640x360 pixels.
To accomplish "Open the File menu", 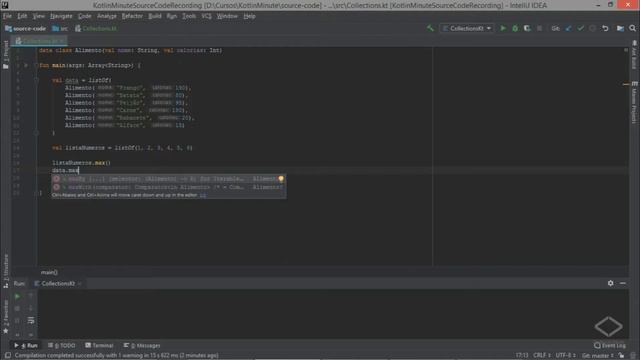I will click(7, 16).
